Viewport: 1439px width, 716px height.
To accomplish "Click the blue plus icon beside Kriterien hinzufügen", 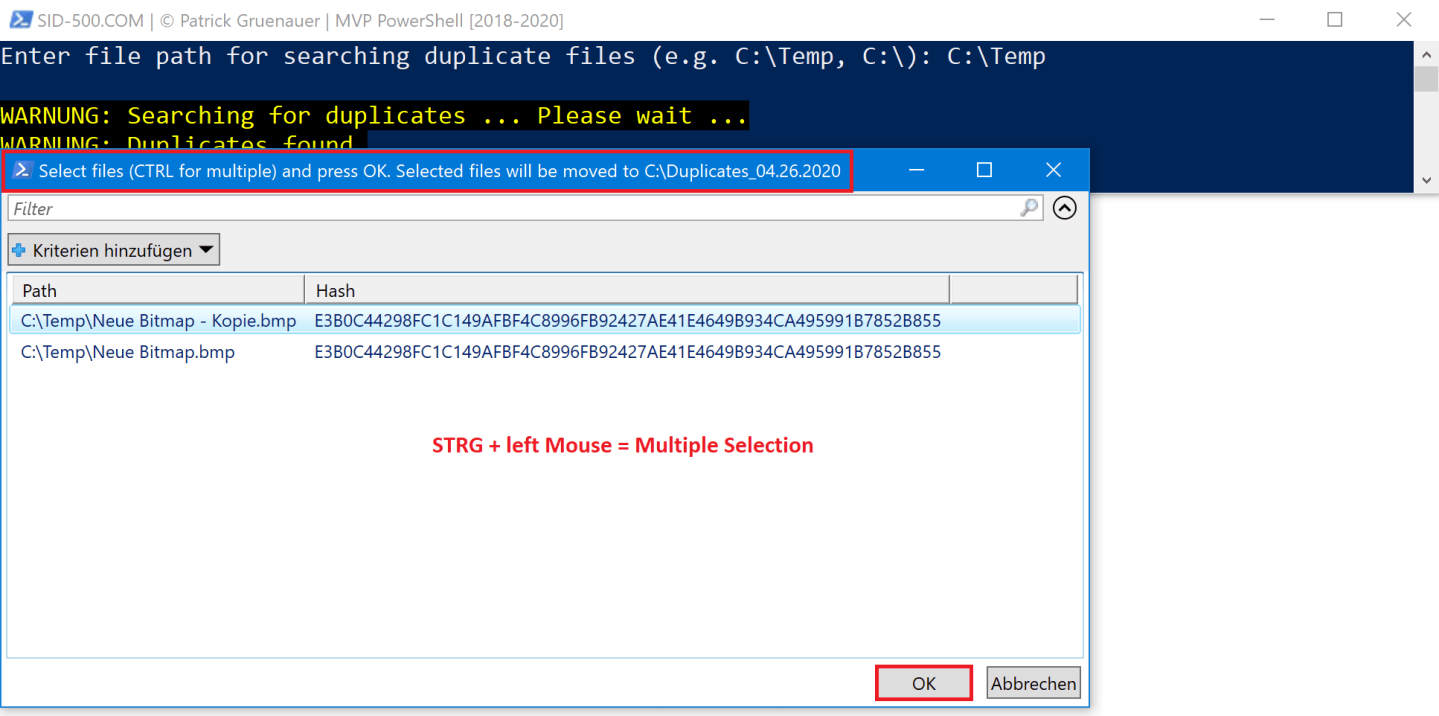I will coord(19,250).
